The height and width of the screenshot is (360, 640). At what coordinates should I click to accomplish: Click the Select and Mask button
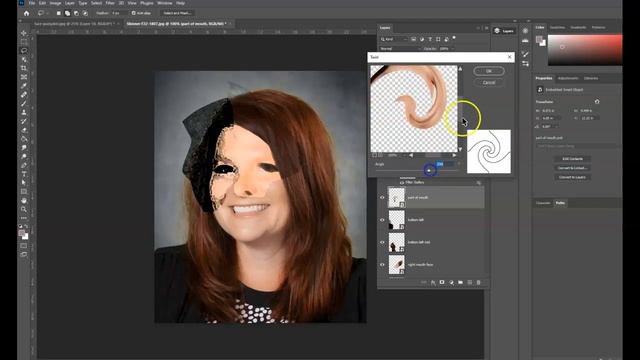pos(177,13)
